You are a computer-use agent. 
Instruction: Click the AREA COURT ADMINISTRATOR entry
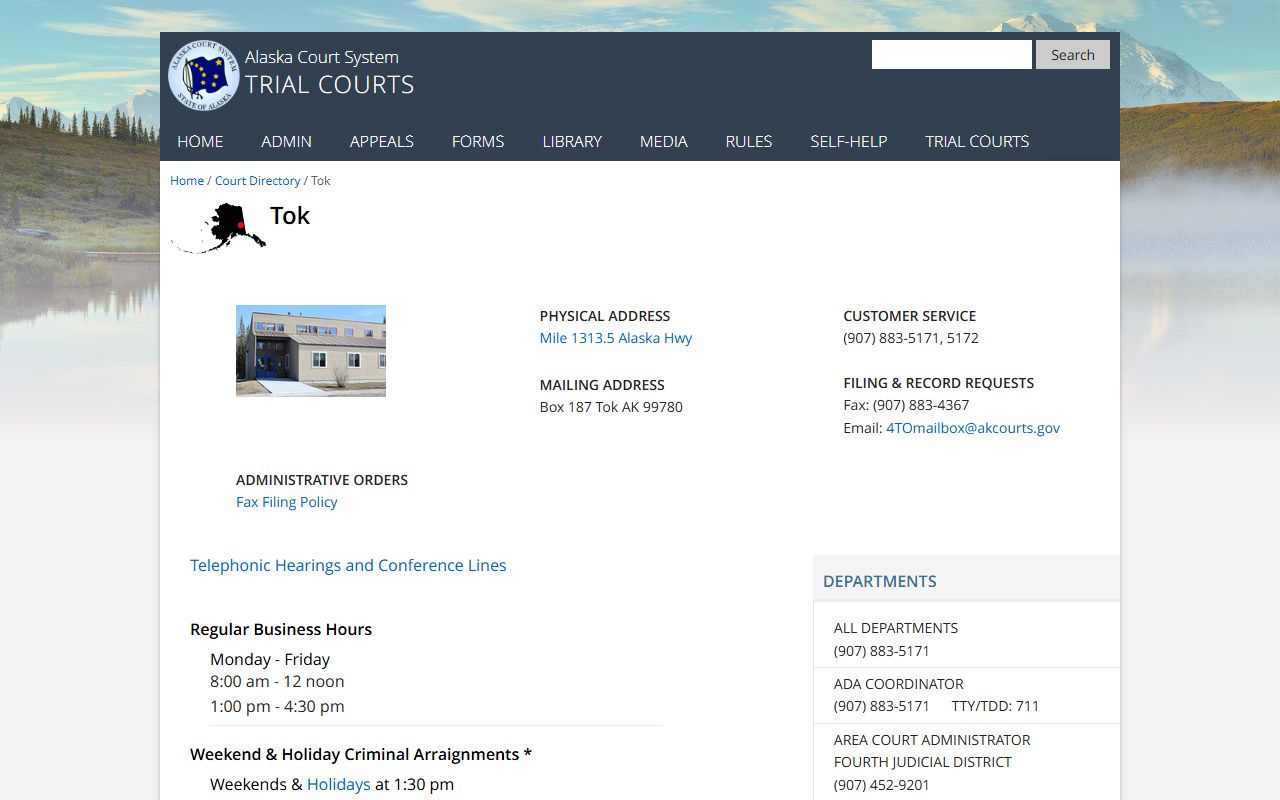[932, 740]
